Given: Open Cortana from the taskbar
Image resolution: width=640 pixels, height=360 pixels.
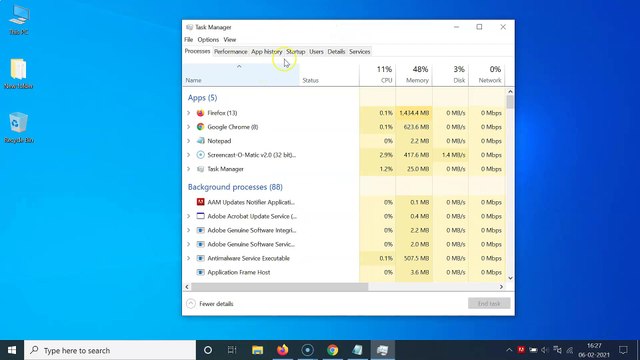Looking at the screenshot, I should pyautogui.click(x=208, y=350).
